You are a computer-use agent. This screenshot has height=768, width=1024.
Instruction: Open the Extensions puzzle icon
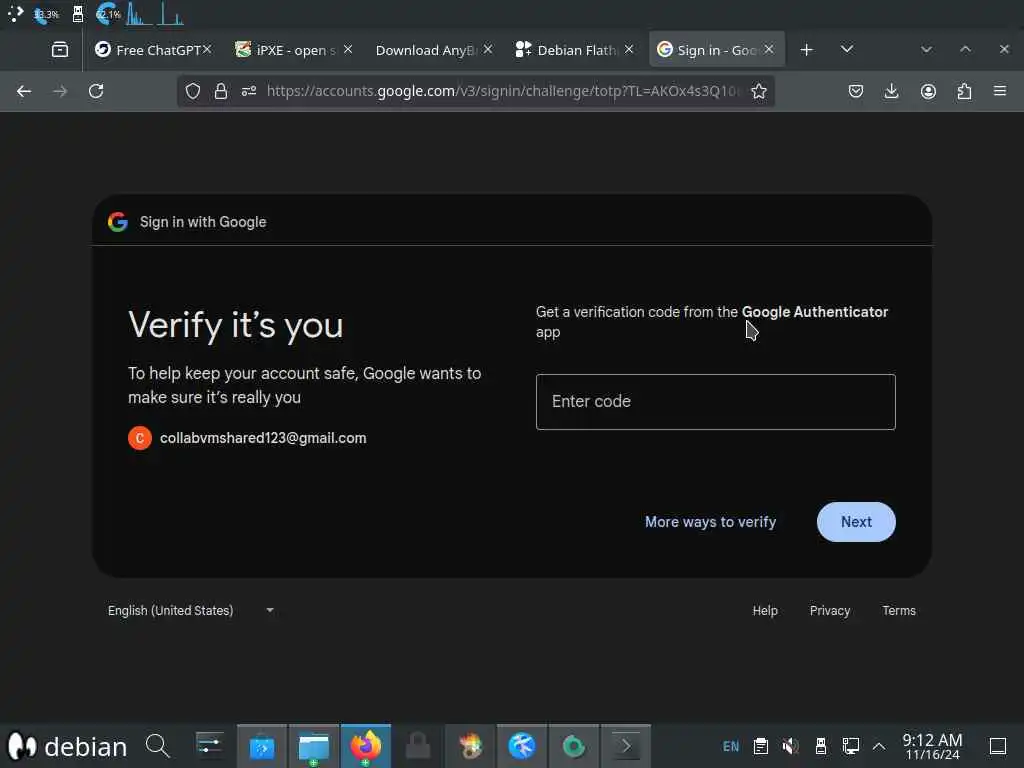click(964, 91)
